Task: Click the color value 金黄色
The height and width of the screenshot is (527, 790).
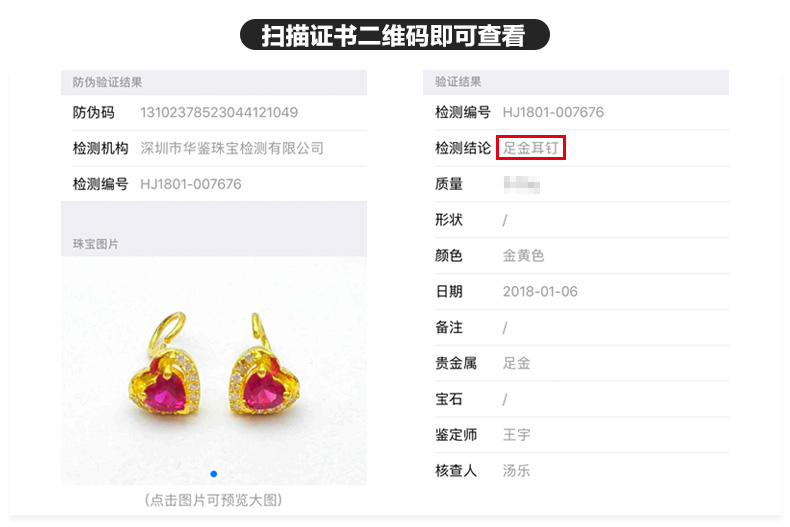Action: [523, 255]
